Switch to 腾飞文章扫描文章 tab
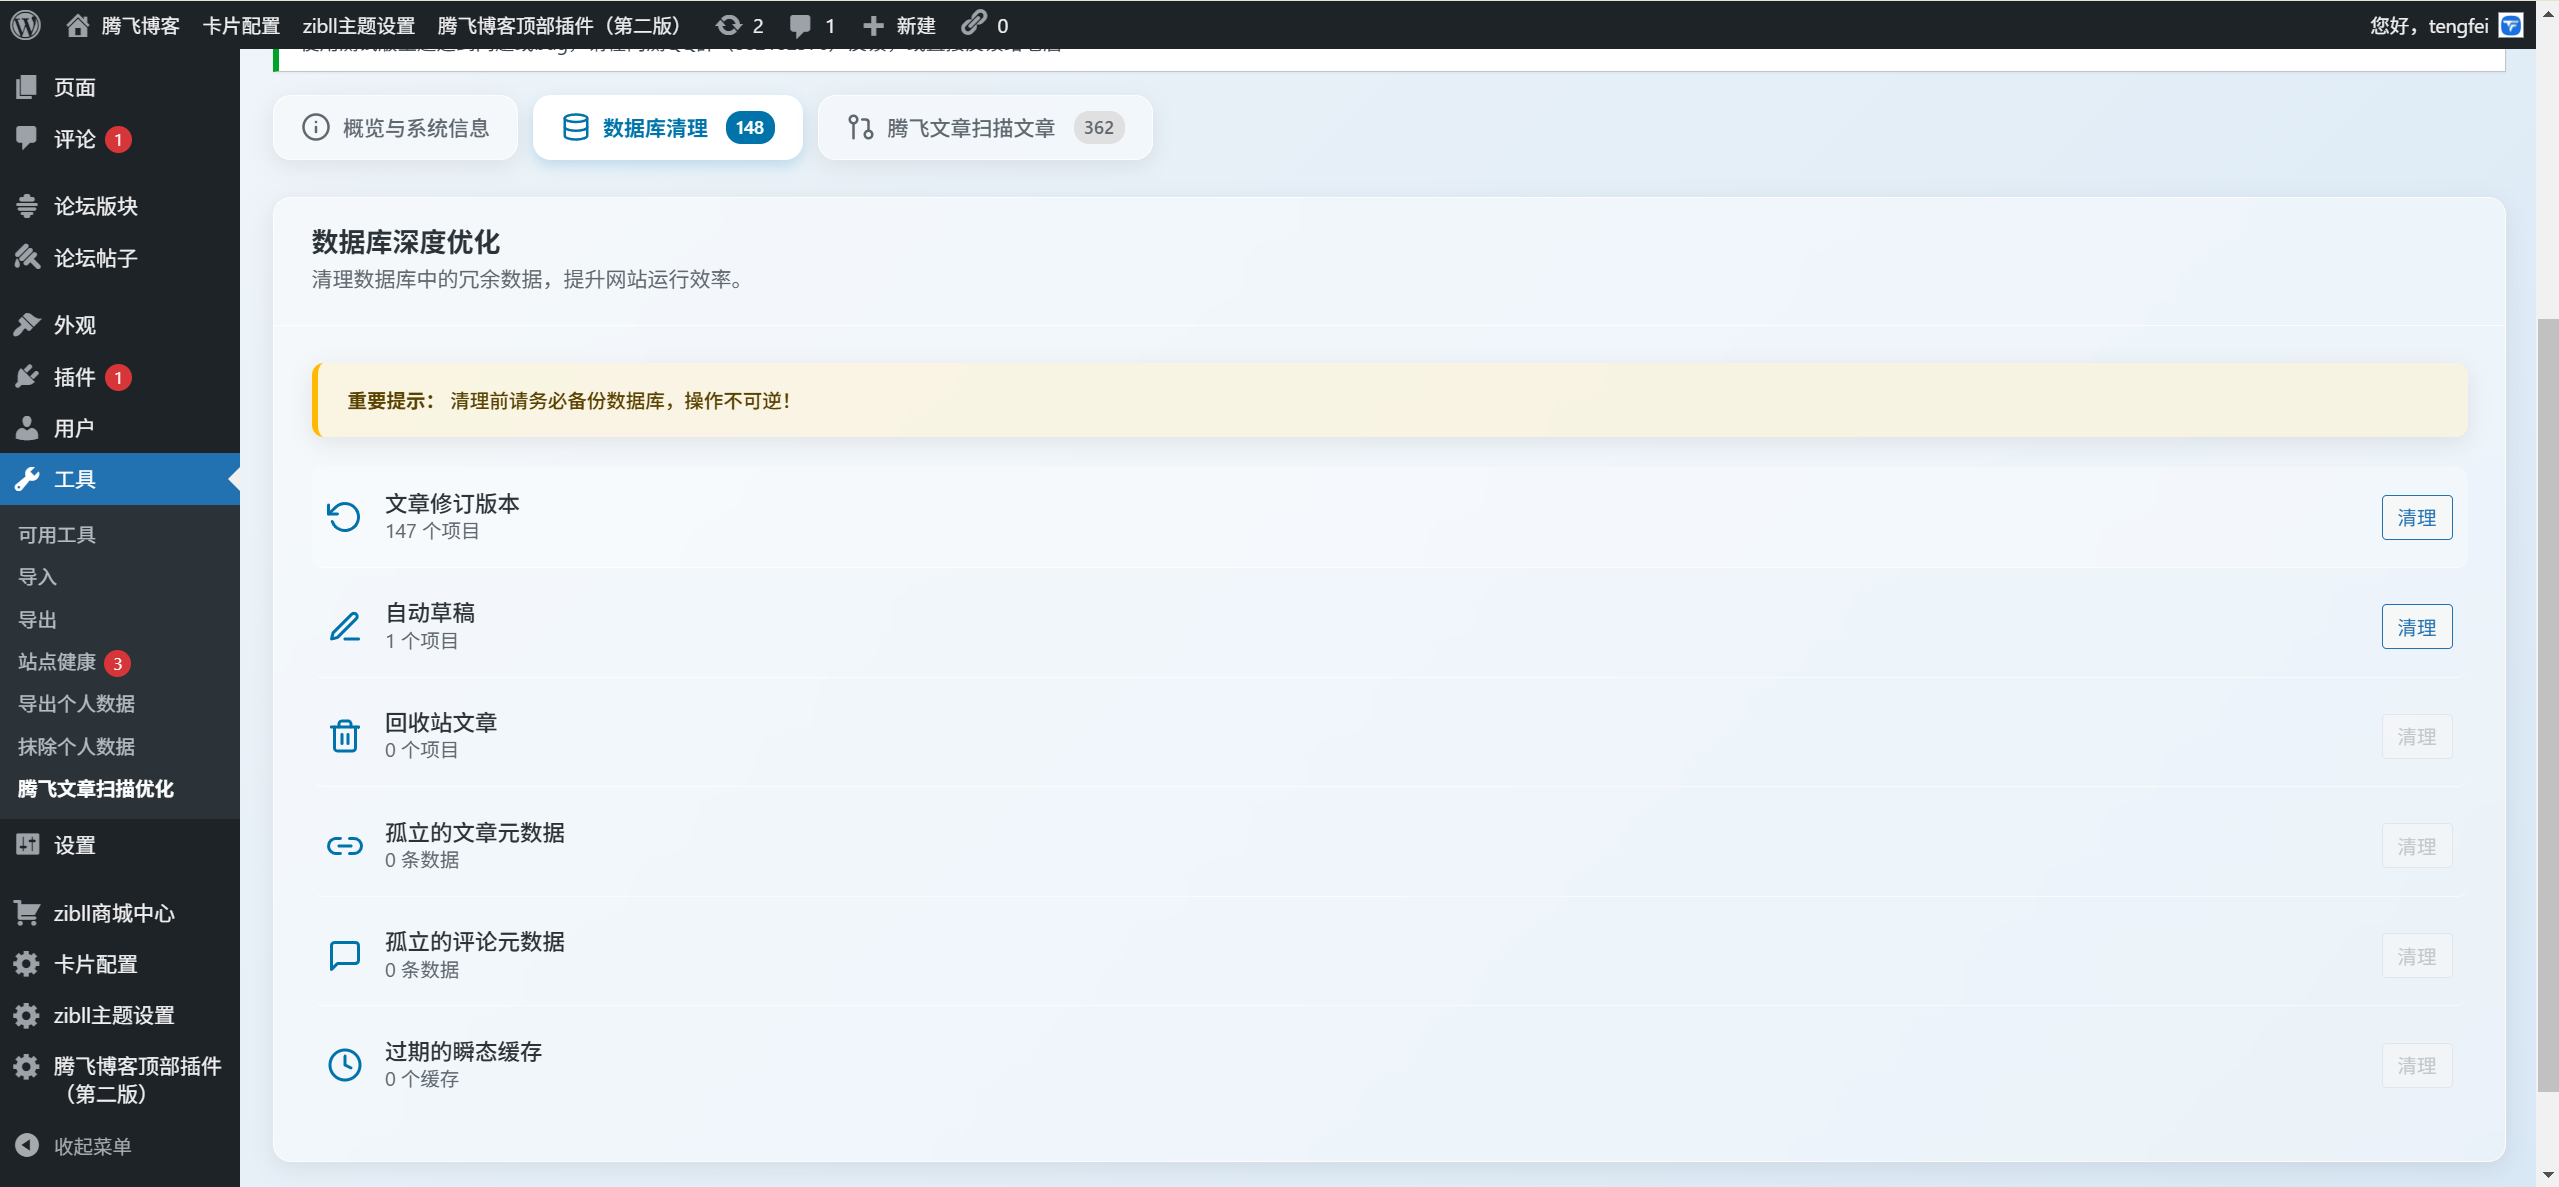The image size is (2559, 1187). 985,128
